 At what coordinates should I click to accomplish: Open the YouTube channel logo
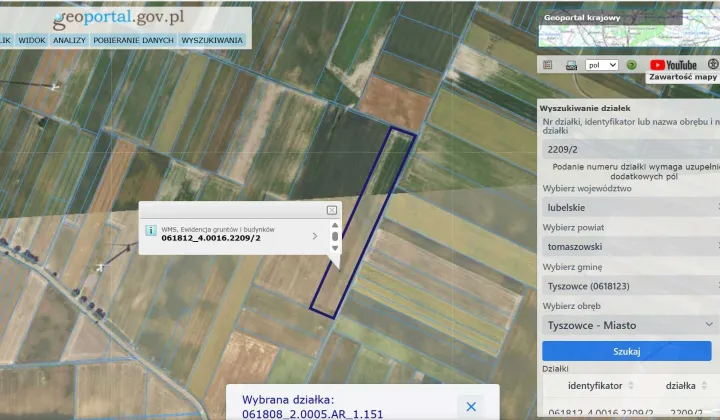click(x=673, y=65)
